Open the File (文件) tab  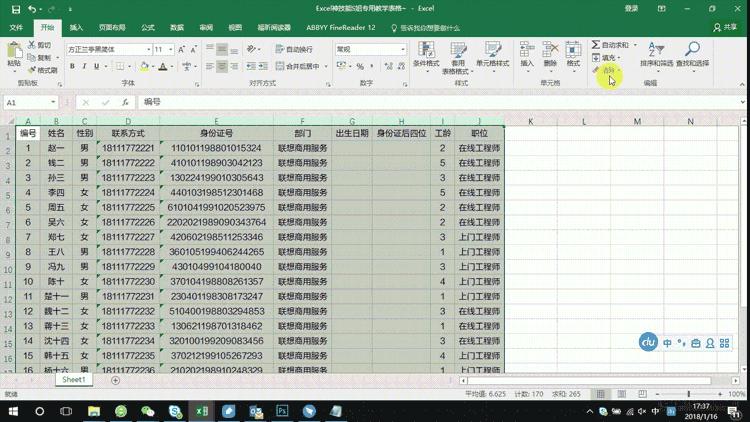(x=16, y=28)
